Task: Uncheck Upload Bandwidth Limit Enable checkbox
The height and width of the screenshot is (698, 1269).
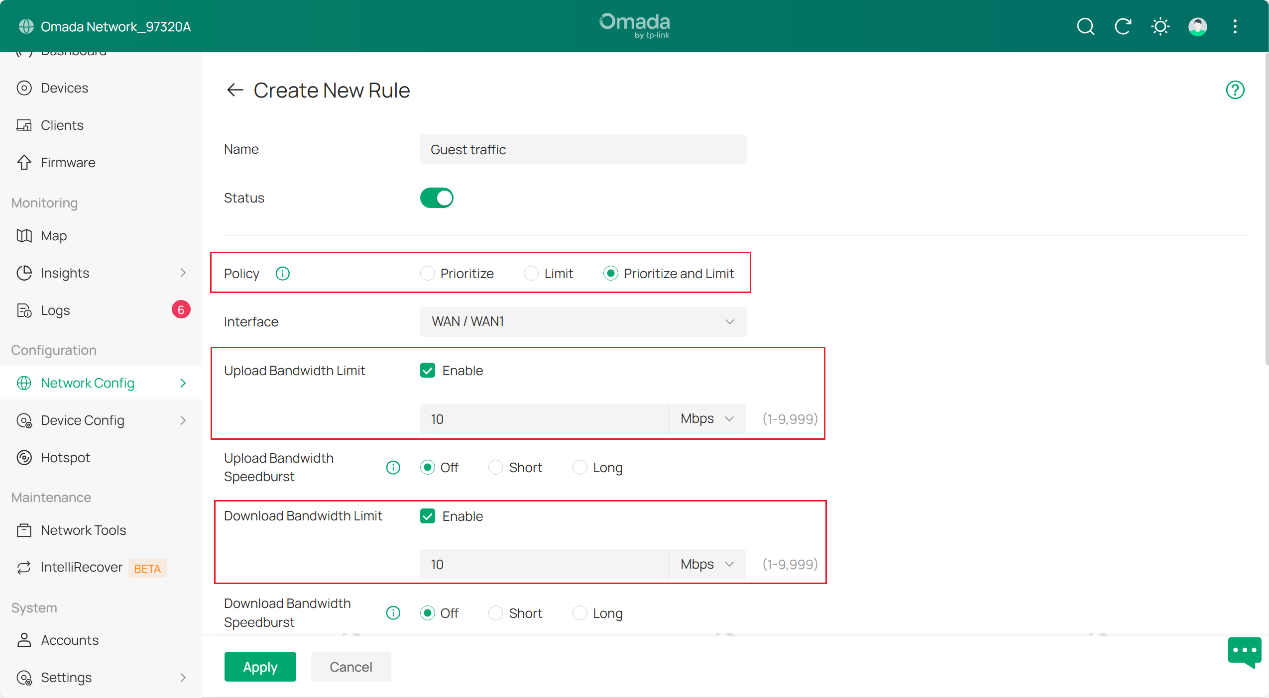Action: [428, 370]
